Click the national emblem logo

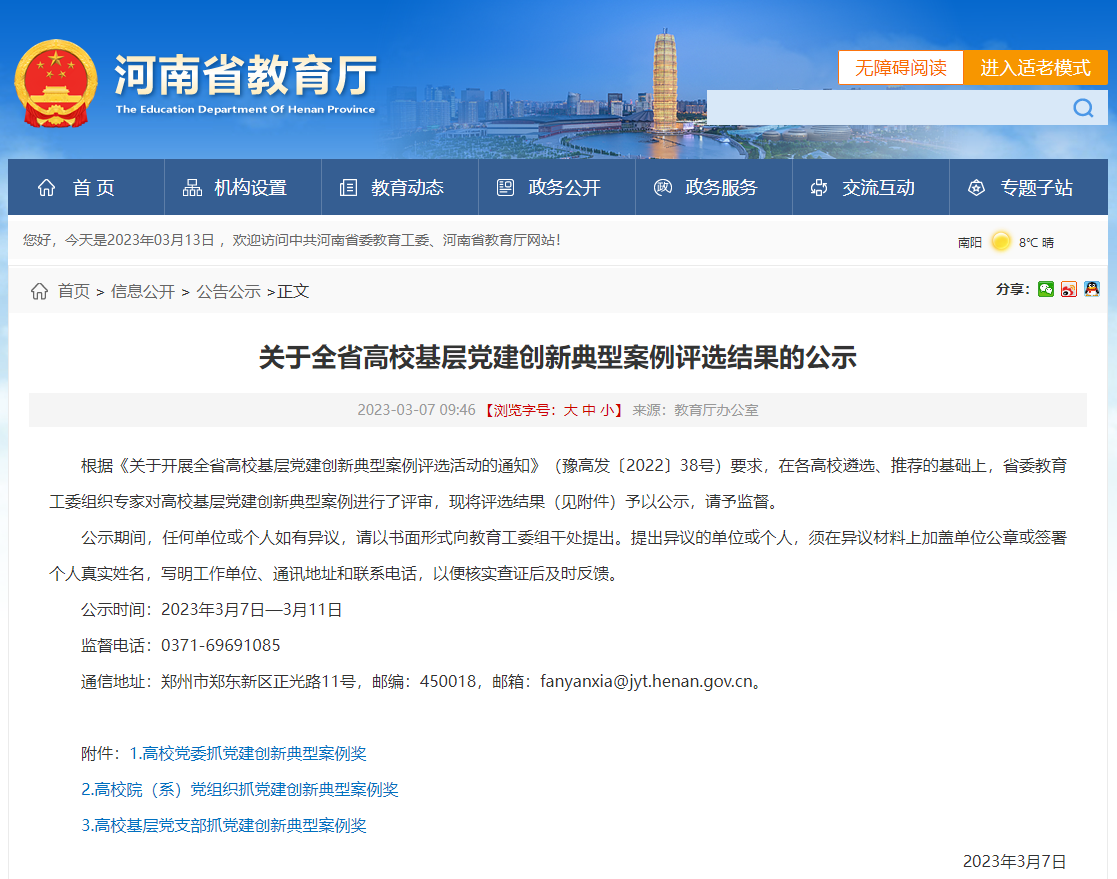click(56, 83)
